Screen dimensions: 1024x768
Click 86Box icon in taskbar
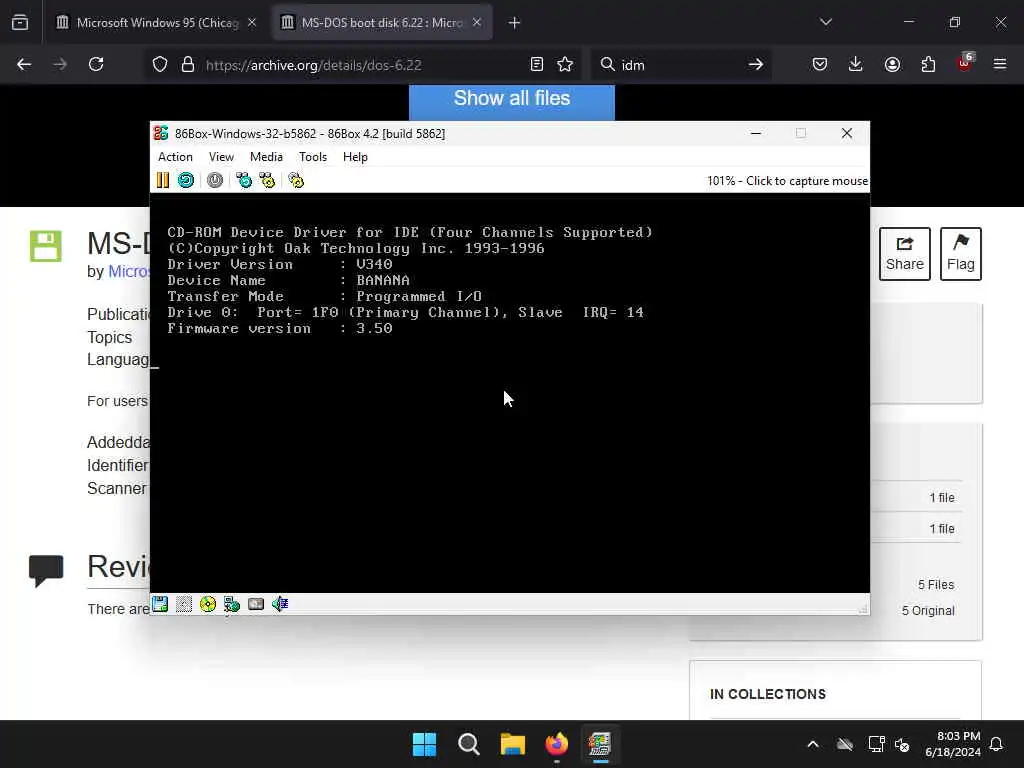tap(600, 744)
